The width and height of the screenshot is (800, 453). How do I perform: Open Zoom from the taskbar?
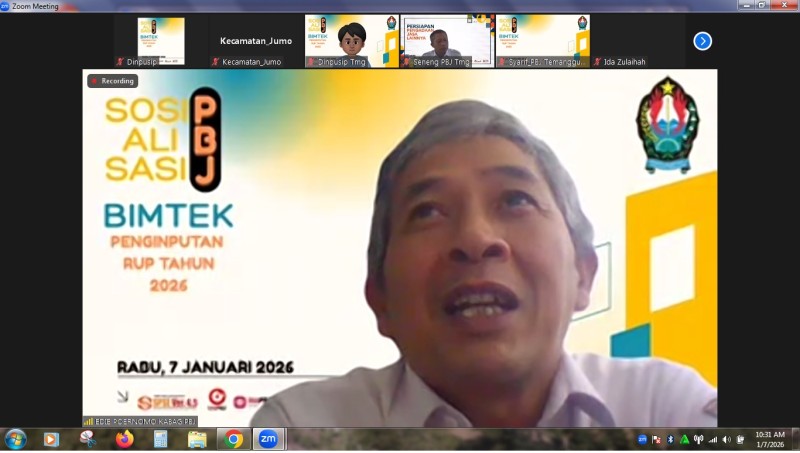click(x=268, y=439)
